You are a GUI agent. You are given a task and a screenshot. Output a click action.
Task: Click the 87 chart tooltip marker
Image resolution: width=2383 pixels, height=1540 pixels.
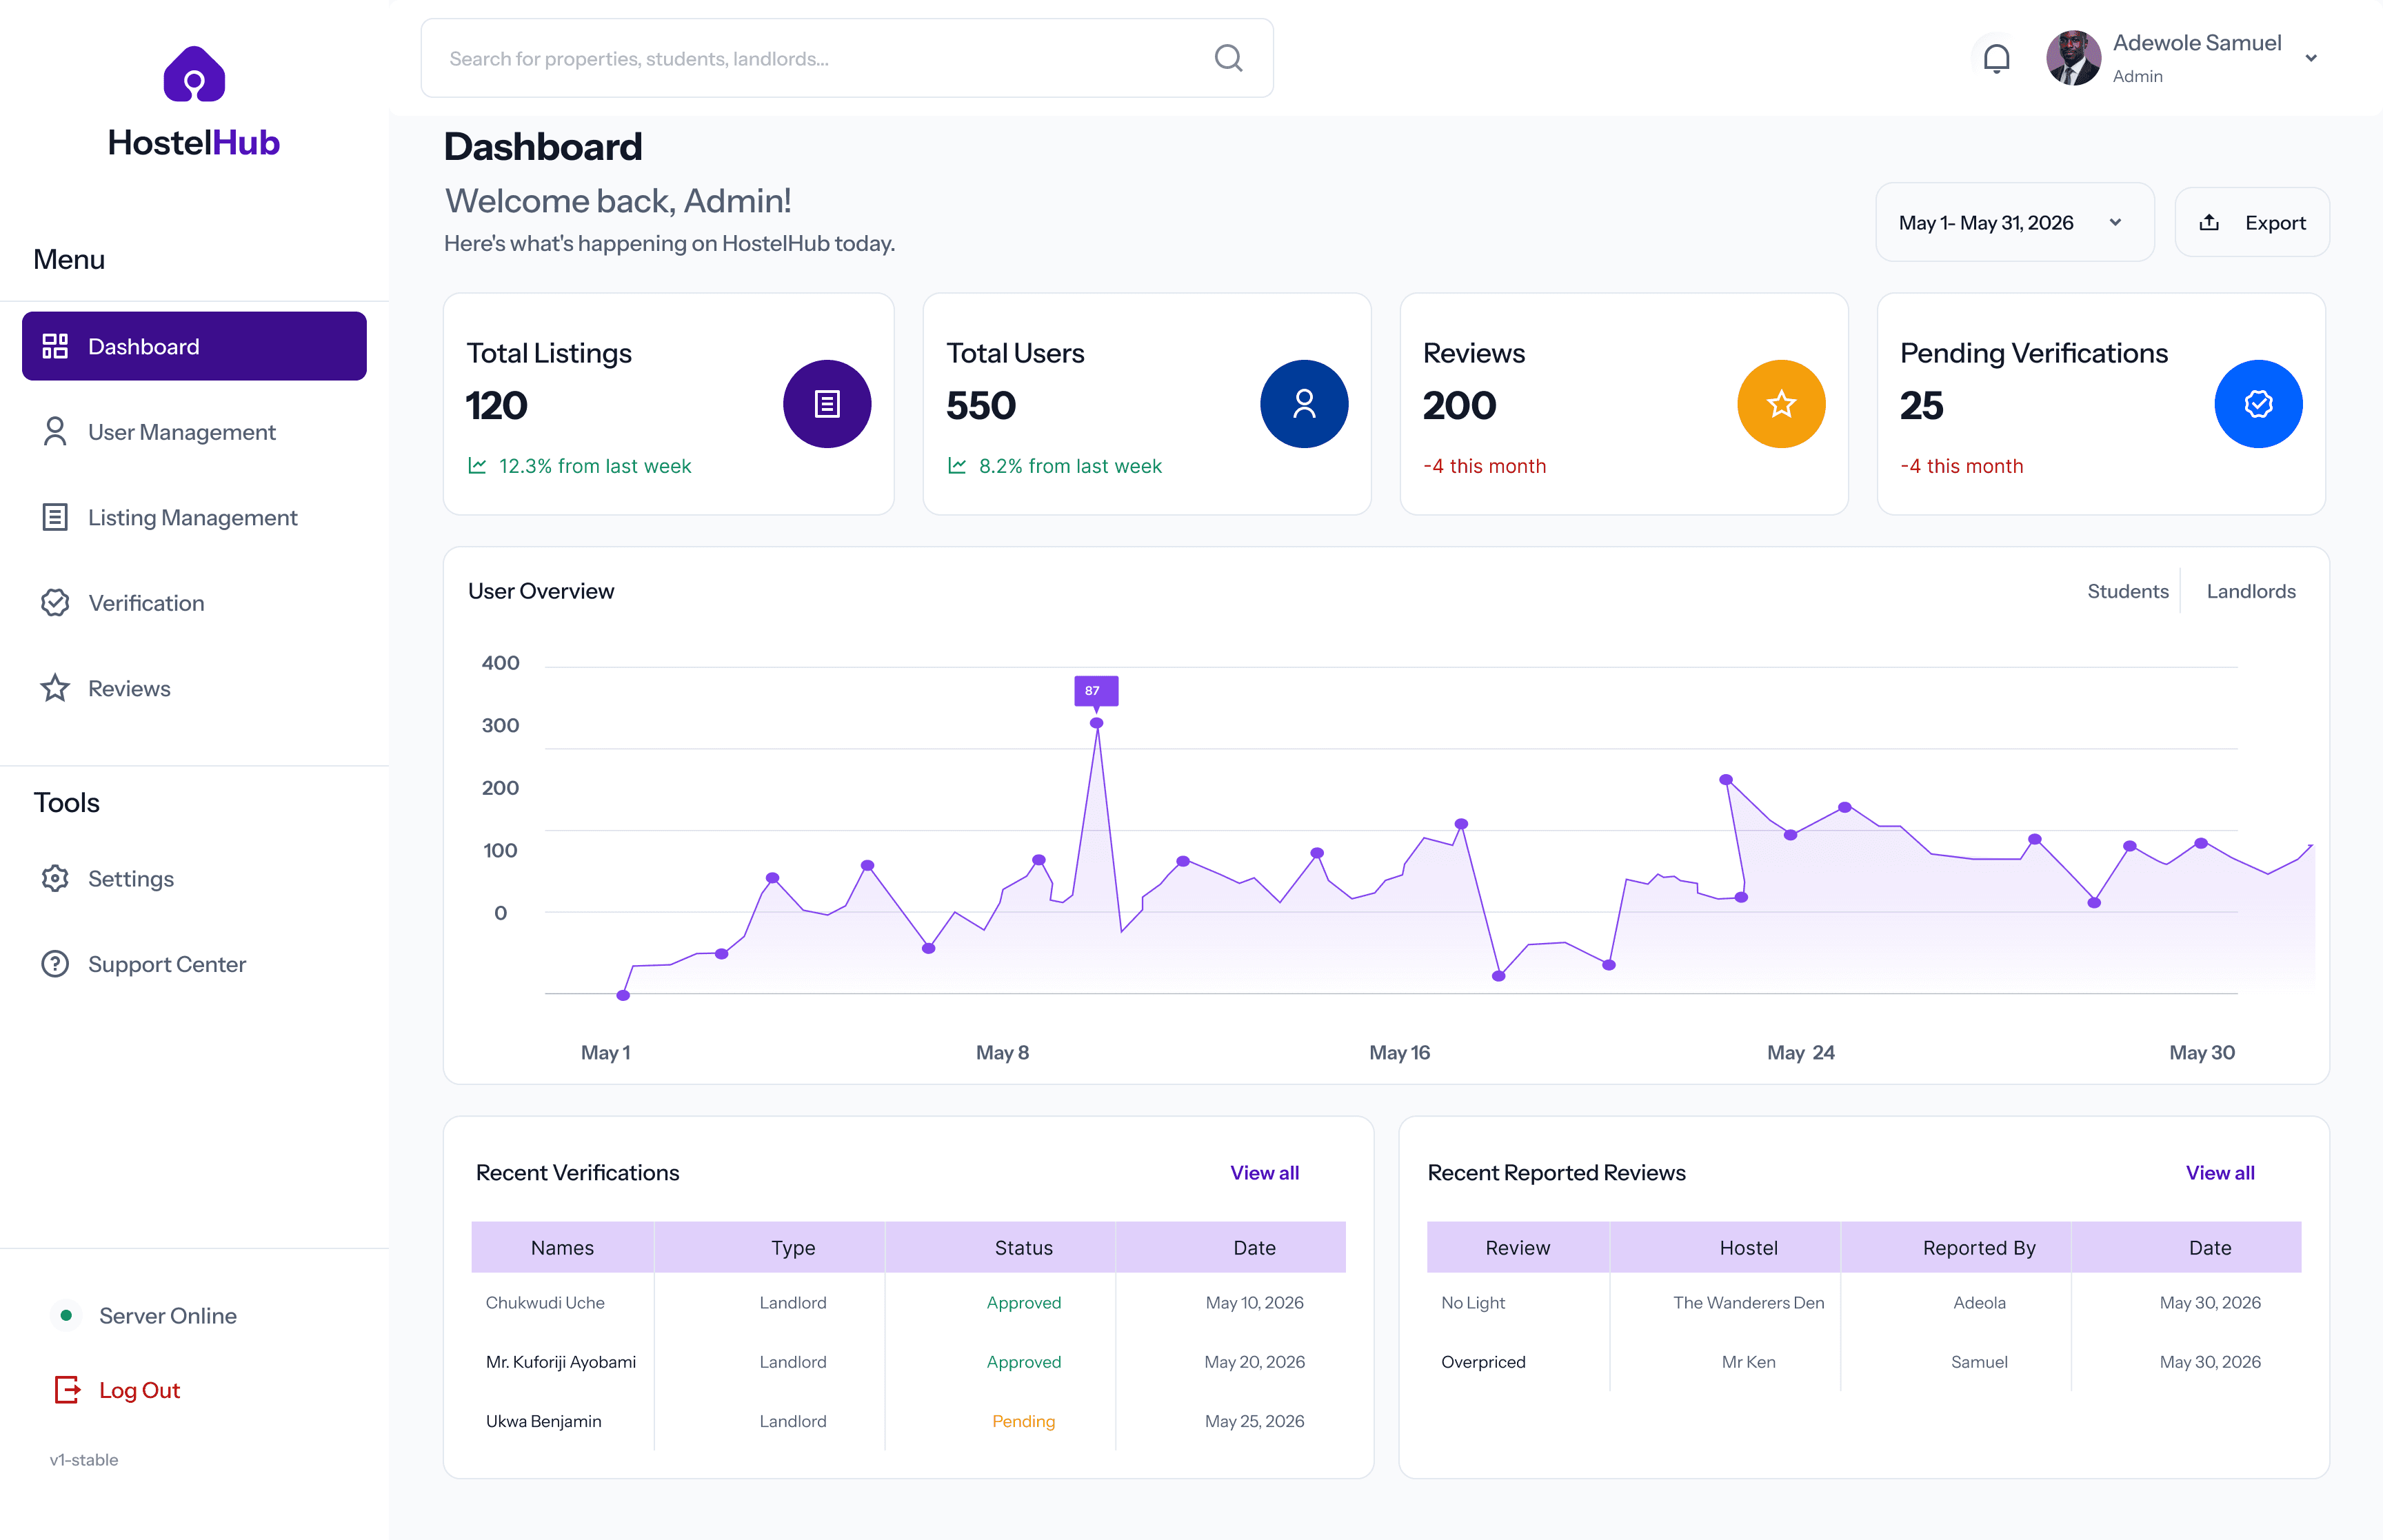tap(1095, 691)
